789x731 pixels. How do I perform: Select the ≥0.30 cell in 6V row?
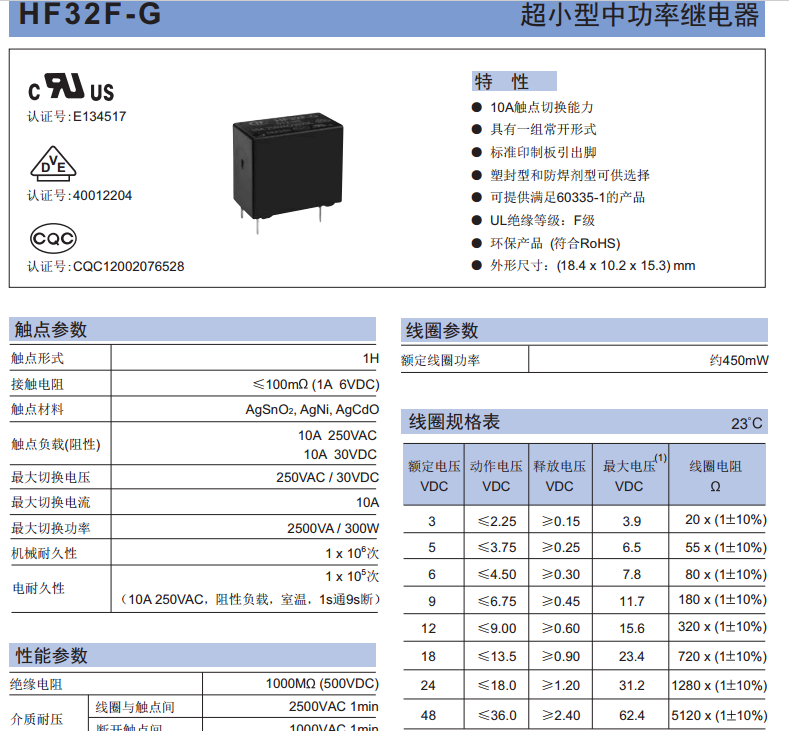point(561,575)
